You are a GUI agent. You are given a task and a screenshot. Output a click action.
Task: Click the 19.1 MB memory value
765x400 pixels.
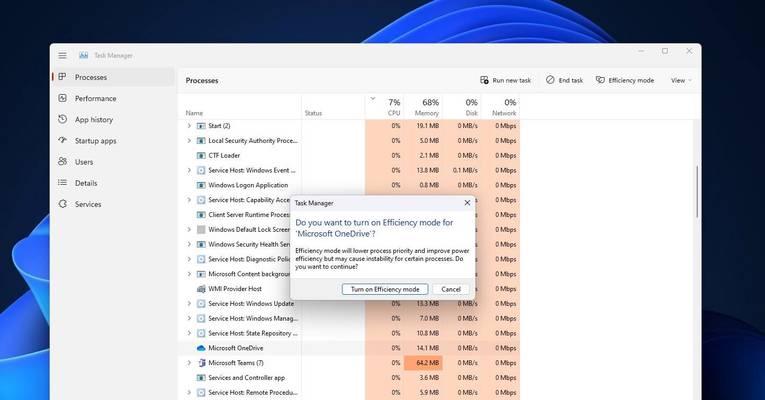pos(428,126)
